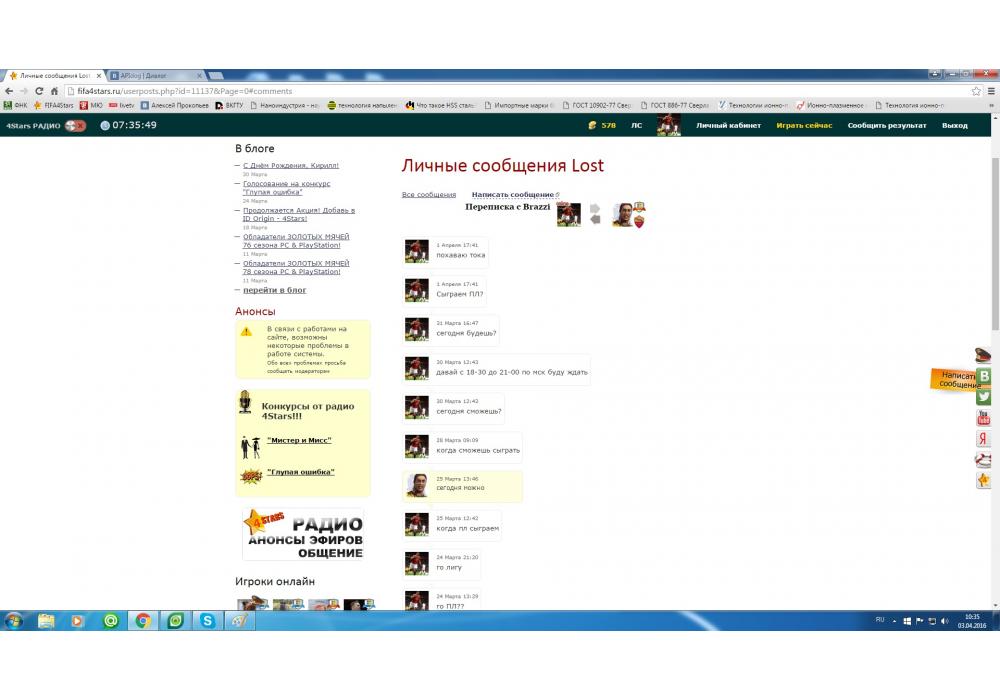Image resolution: width=1000 pixels, height=700 pixels.
Task: Click the Радио Анонсы Эфиров banner
Action: click(x=303, y=535)
